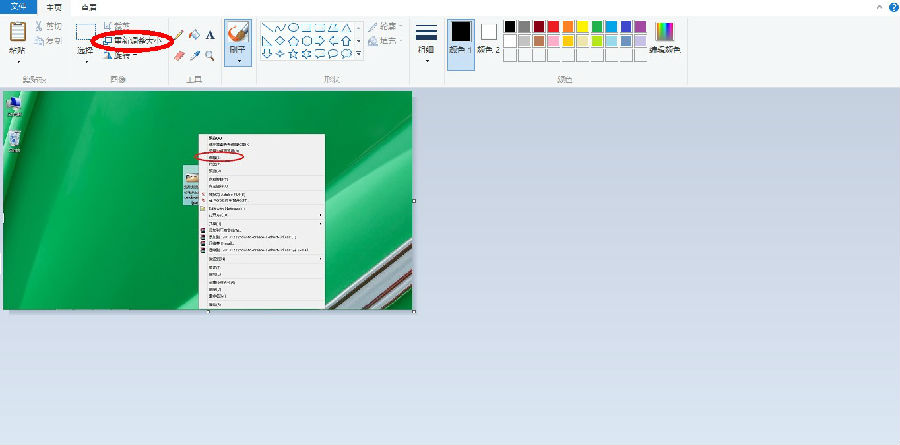Select the Fill with color bucket tool
The width and height of the screenshot is (900, 445).
point(195,34)
